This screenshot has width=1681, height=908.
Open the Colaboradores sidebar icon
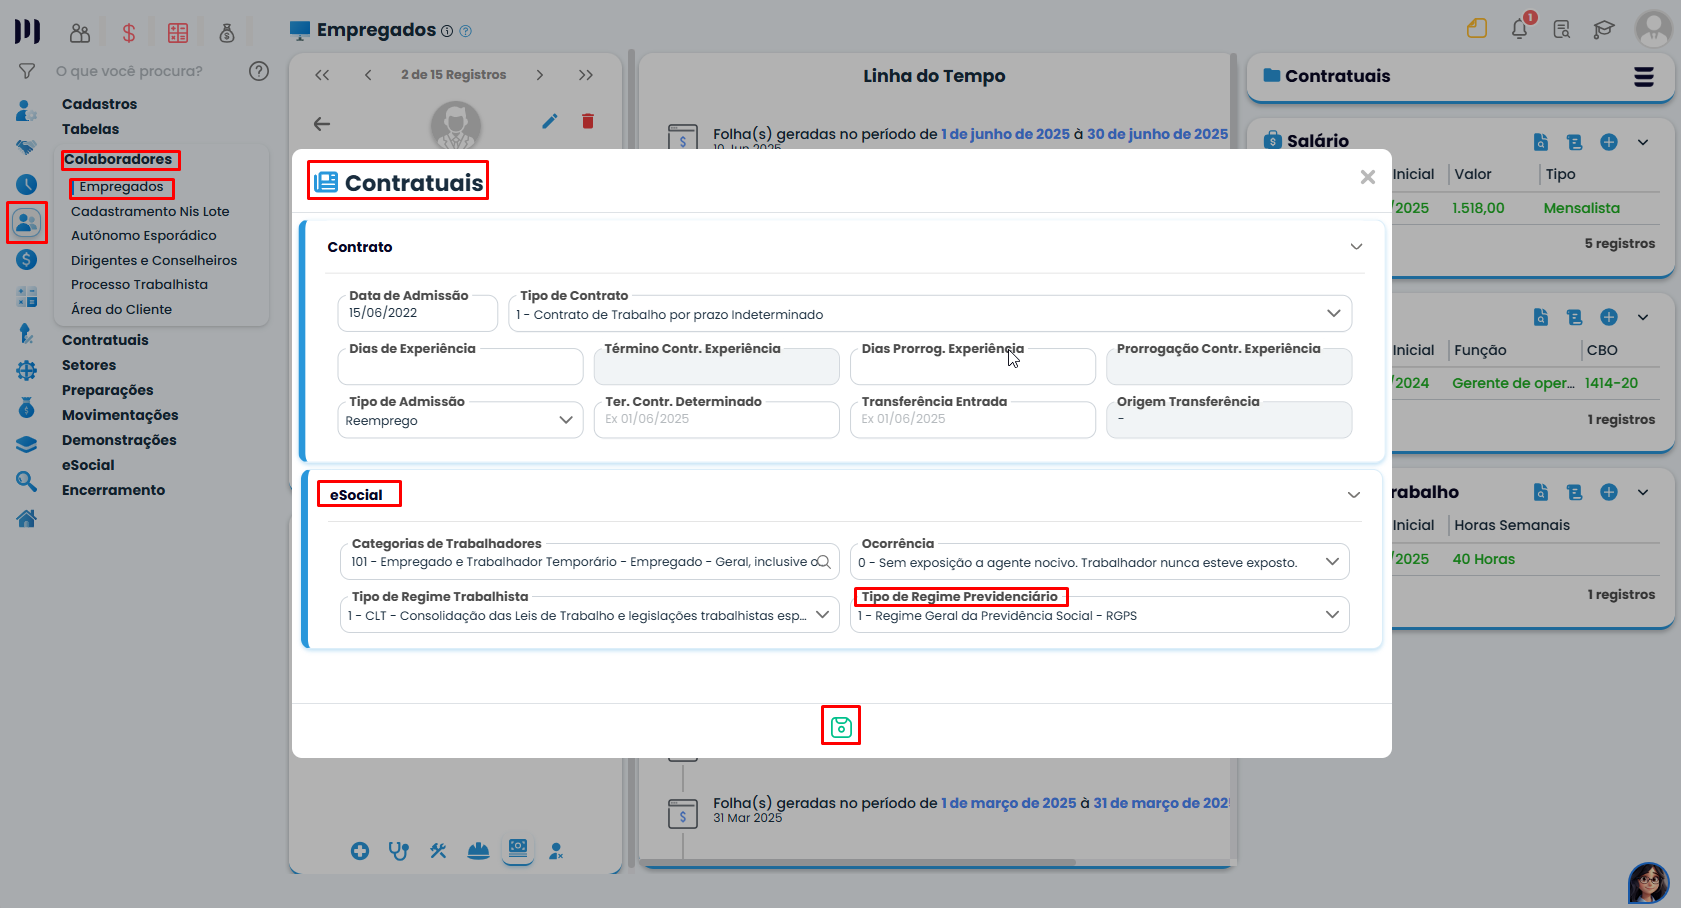[x=27, y=222]
